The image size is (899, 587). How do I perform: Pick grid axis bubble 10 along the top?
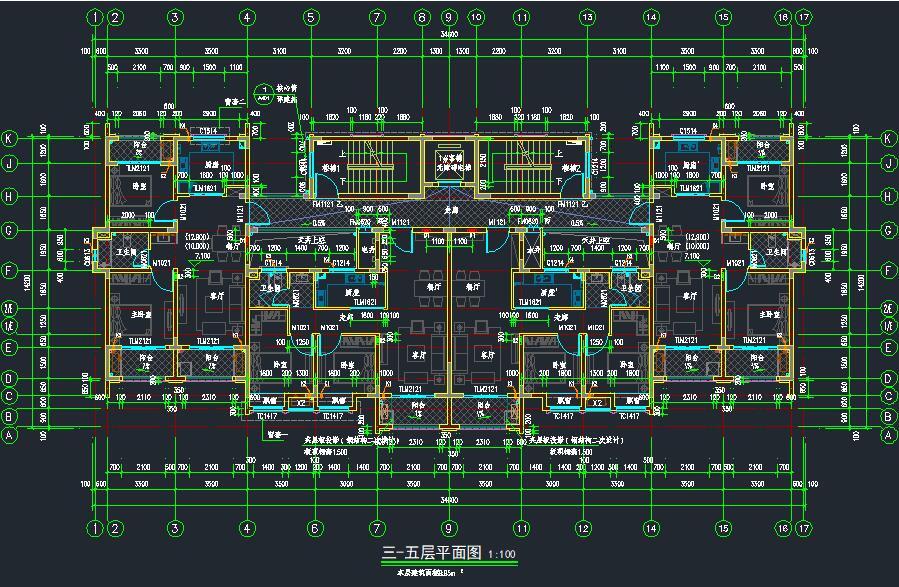[x=476, y=17]
